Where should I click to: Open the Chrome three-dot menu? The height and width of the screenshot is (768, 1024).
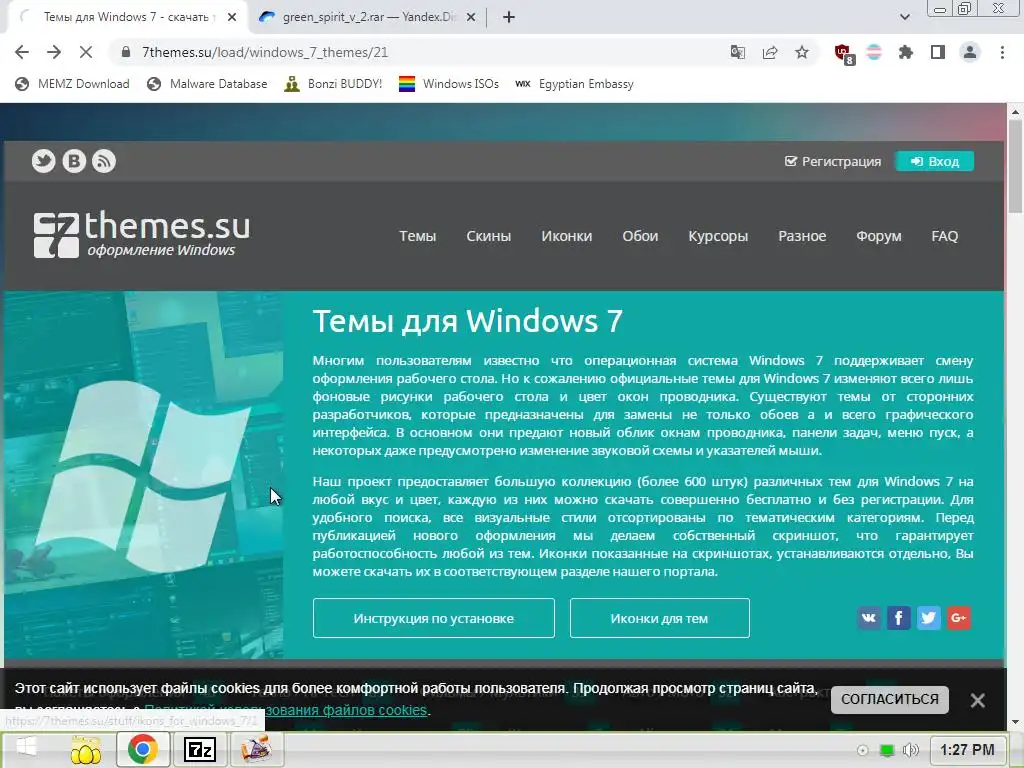tap(1002, 52)
